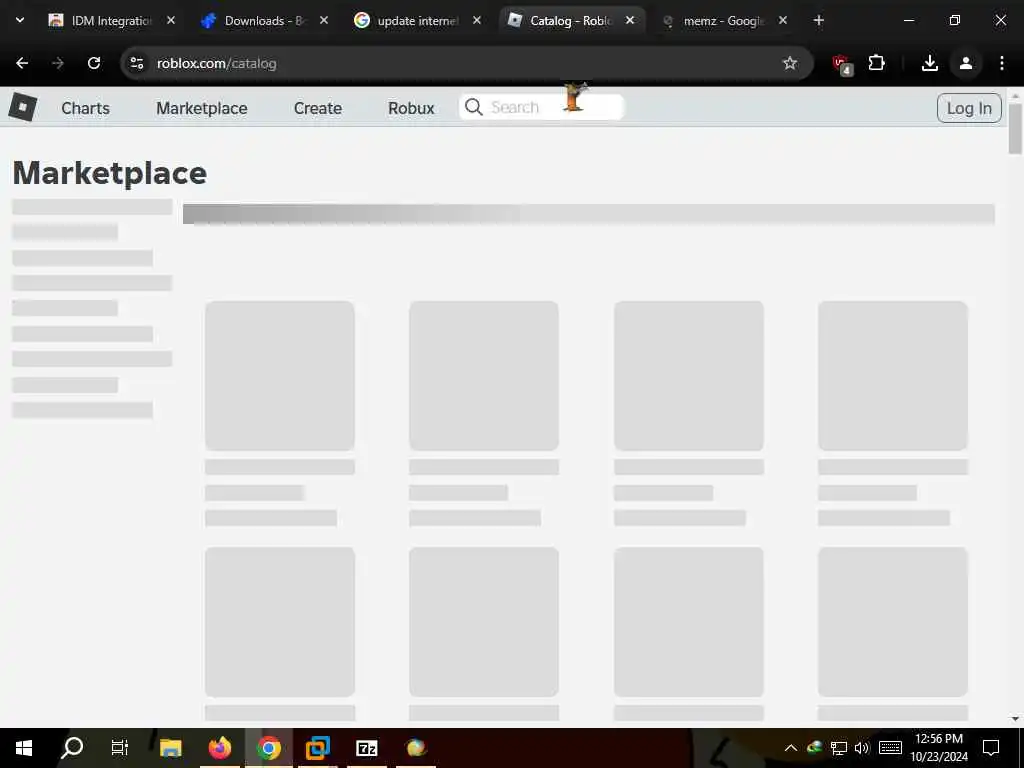1024x768 pixels.
Task: Go back with the browser back arrow
Action: pos(22,63)
